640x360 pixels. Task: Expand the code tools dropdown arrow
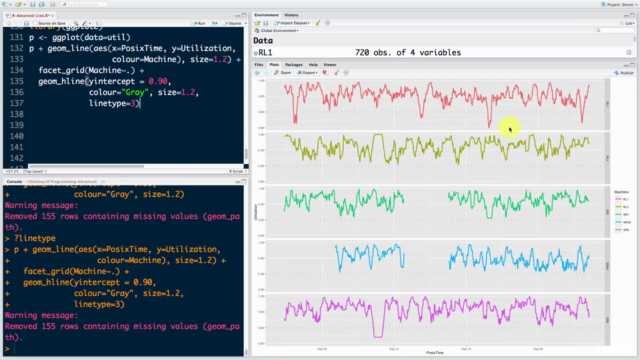(89, 24)
